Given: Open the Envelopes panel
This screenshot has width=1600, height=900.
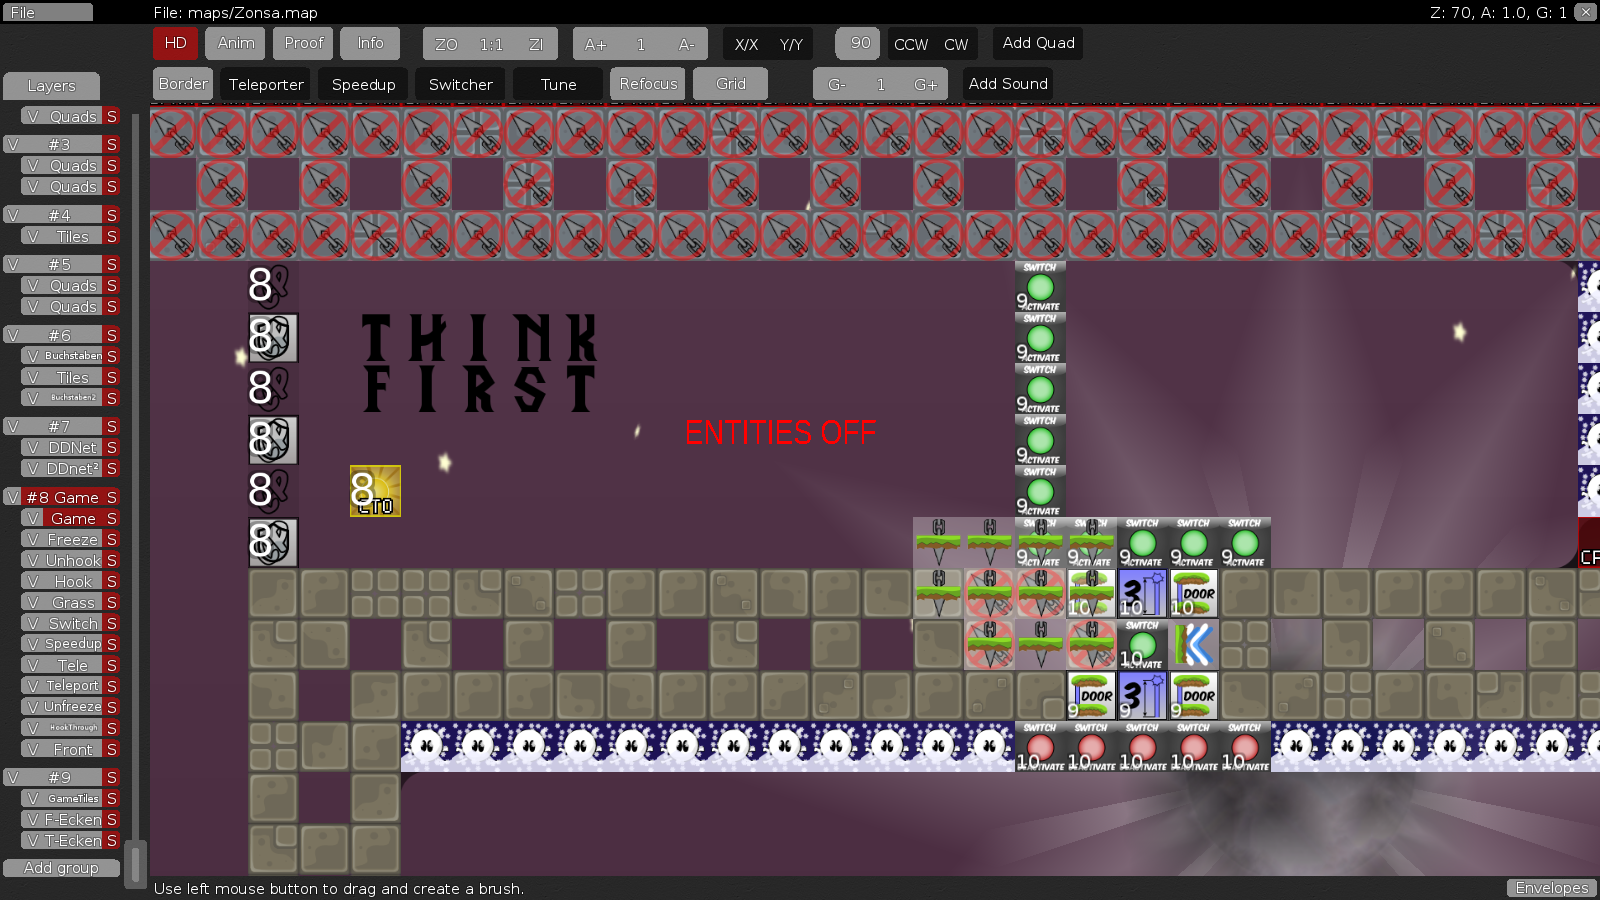Looking at the screenshot, I should click(x=1551, y=888).
